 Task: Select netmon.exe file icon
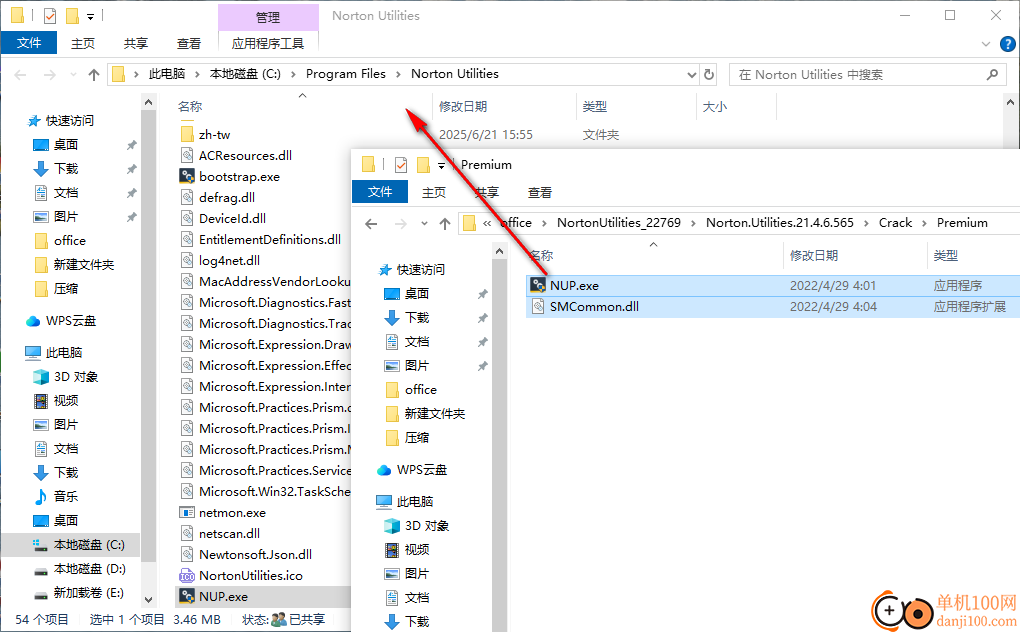point(187,512)
